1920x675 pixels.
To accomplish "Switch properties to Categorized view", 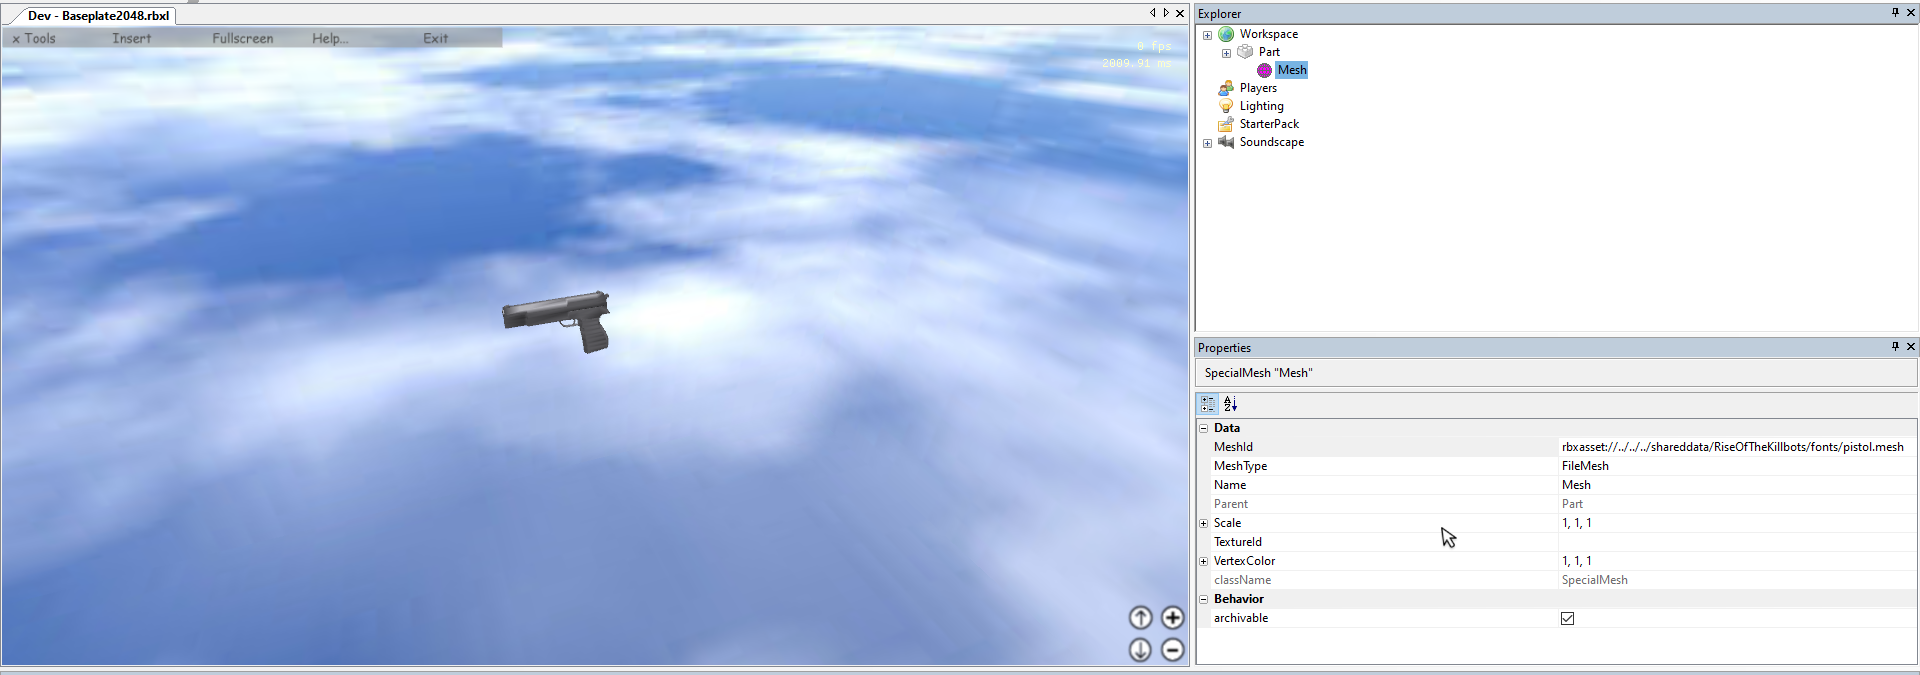I will pos(1208,404).
